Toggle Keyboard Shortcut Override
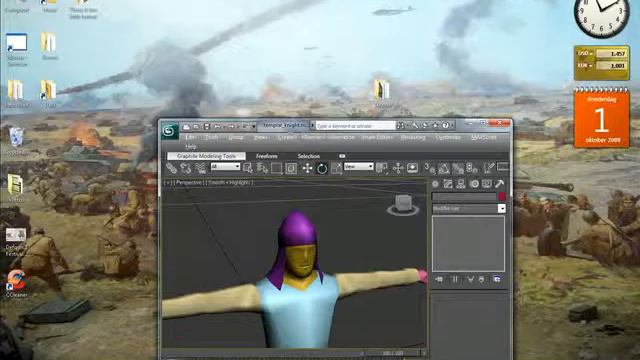640x360 pixels. click(412, 168)
